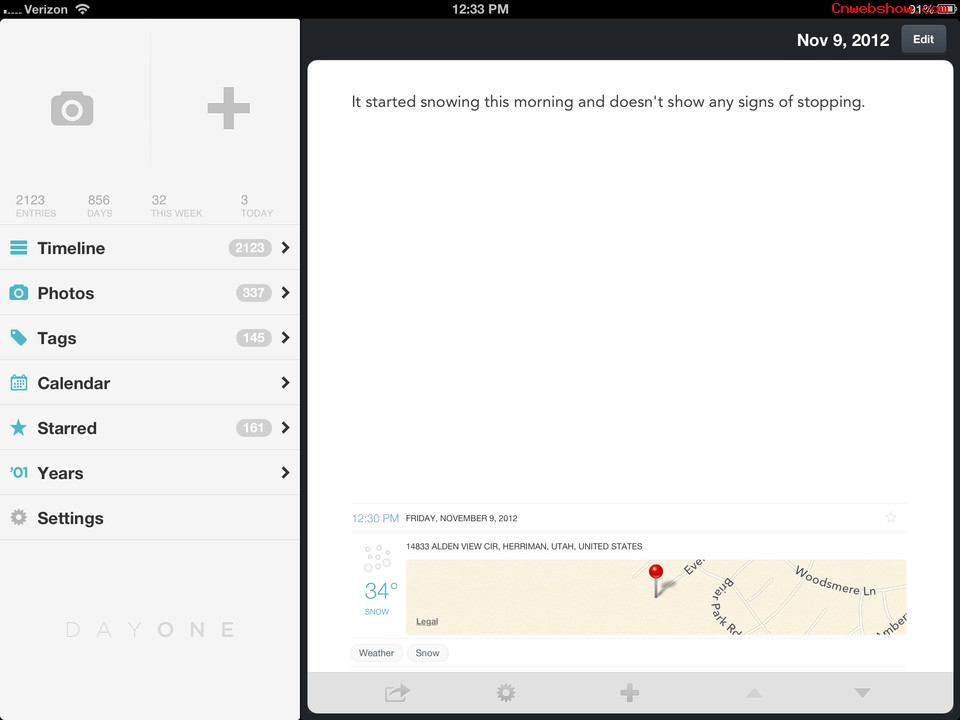Star this entry using the star outline

pos(891,518)
